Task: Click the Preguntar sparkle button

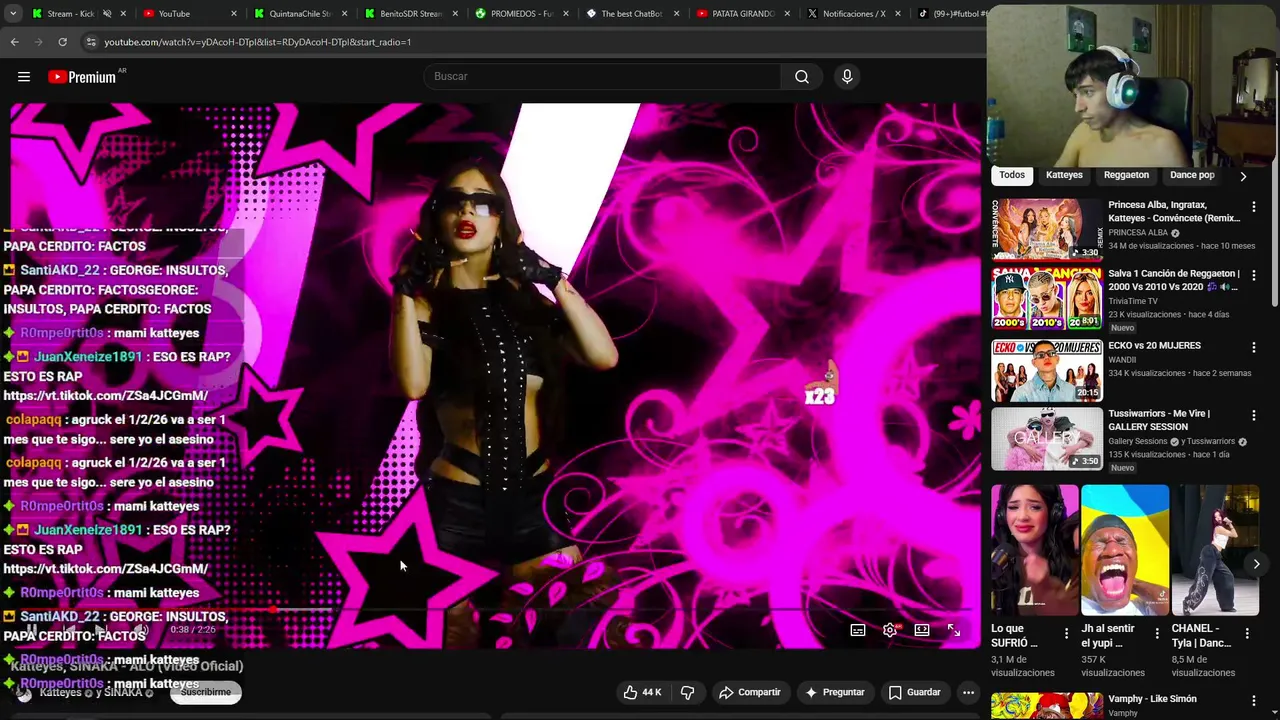Action: coord(835,692)
